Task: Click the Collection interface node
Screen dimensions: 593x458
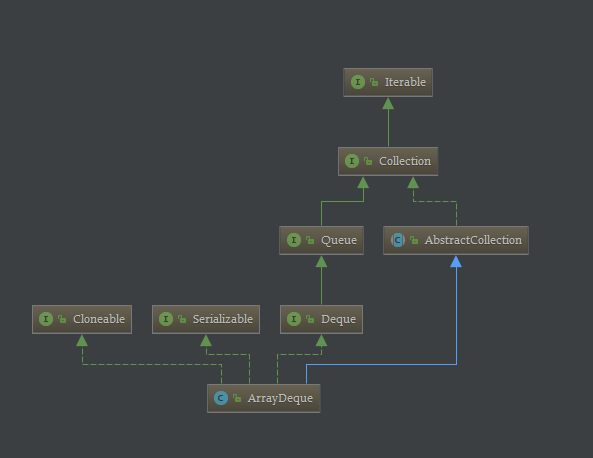Action: point(388,161)
